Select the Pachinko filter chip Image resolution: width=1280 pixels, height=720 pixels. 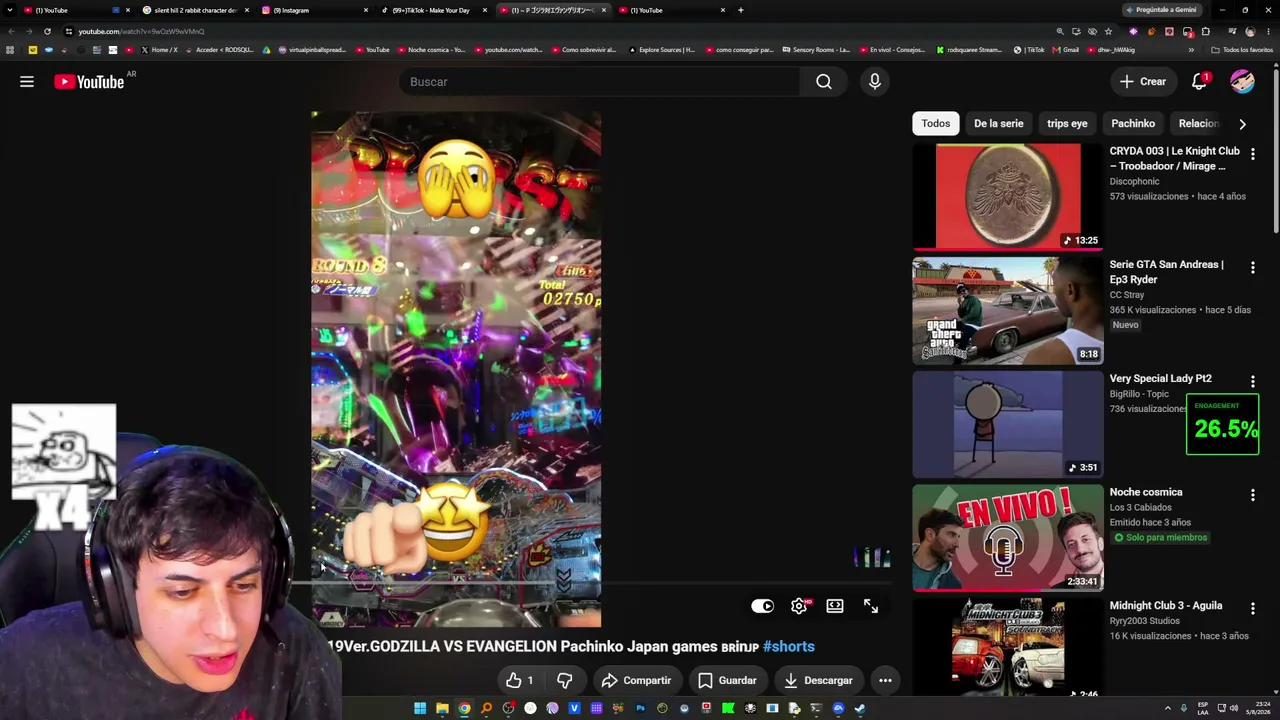coord(1133,124)
